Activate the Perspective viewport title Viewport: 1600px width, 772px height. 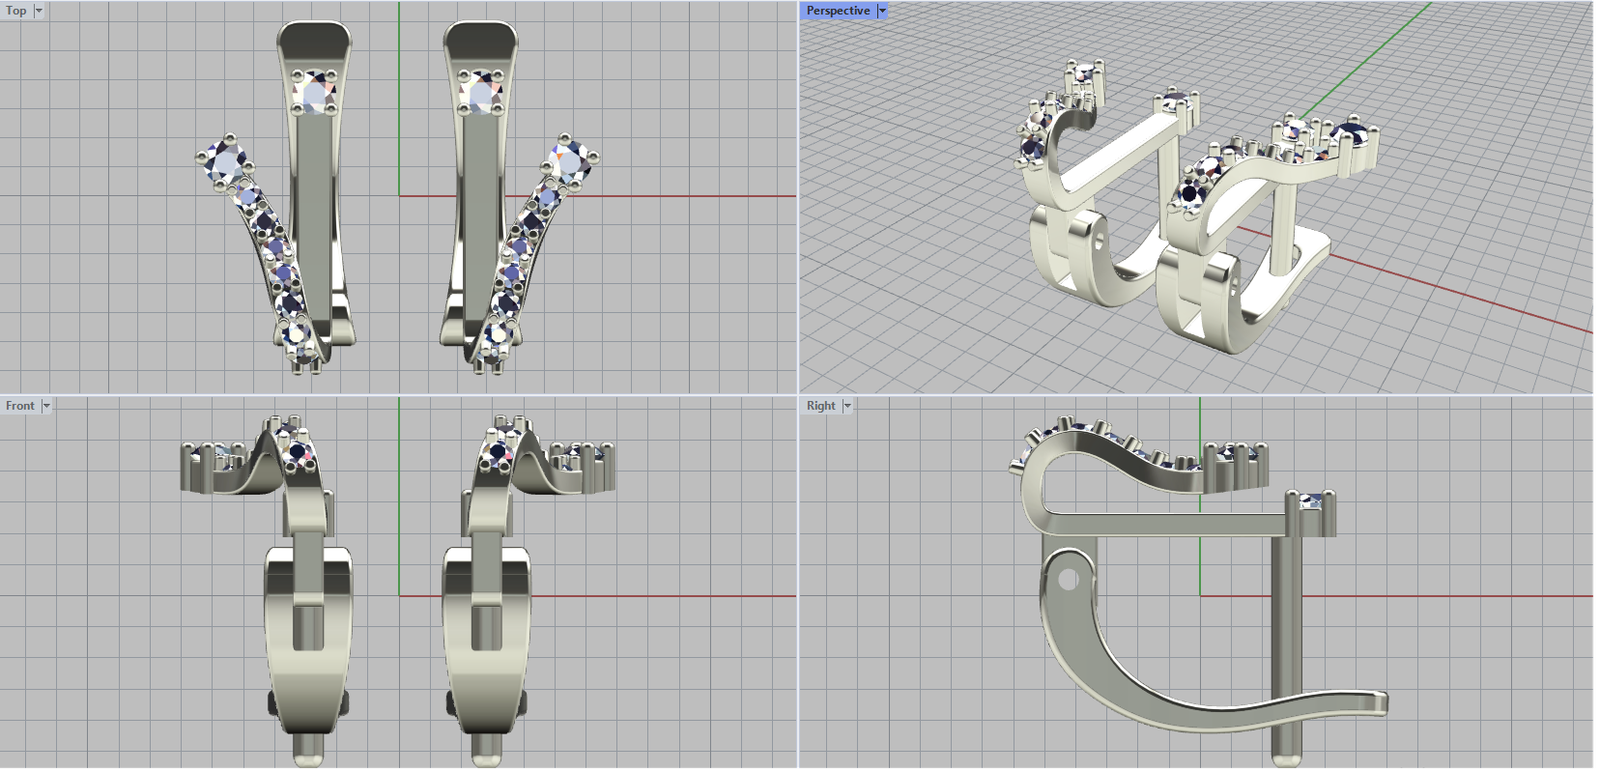point(837,11)
